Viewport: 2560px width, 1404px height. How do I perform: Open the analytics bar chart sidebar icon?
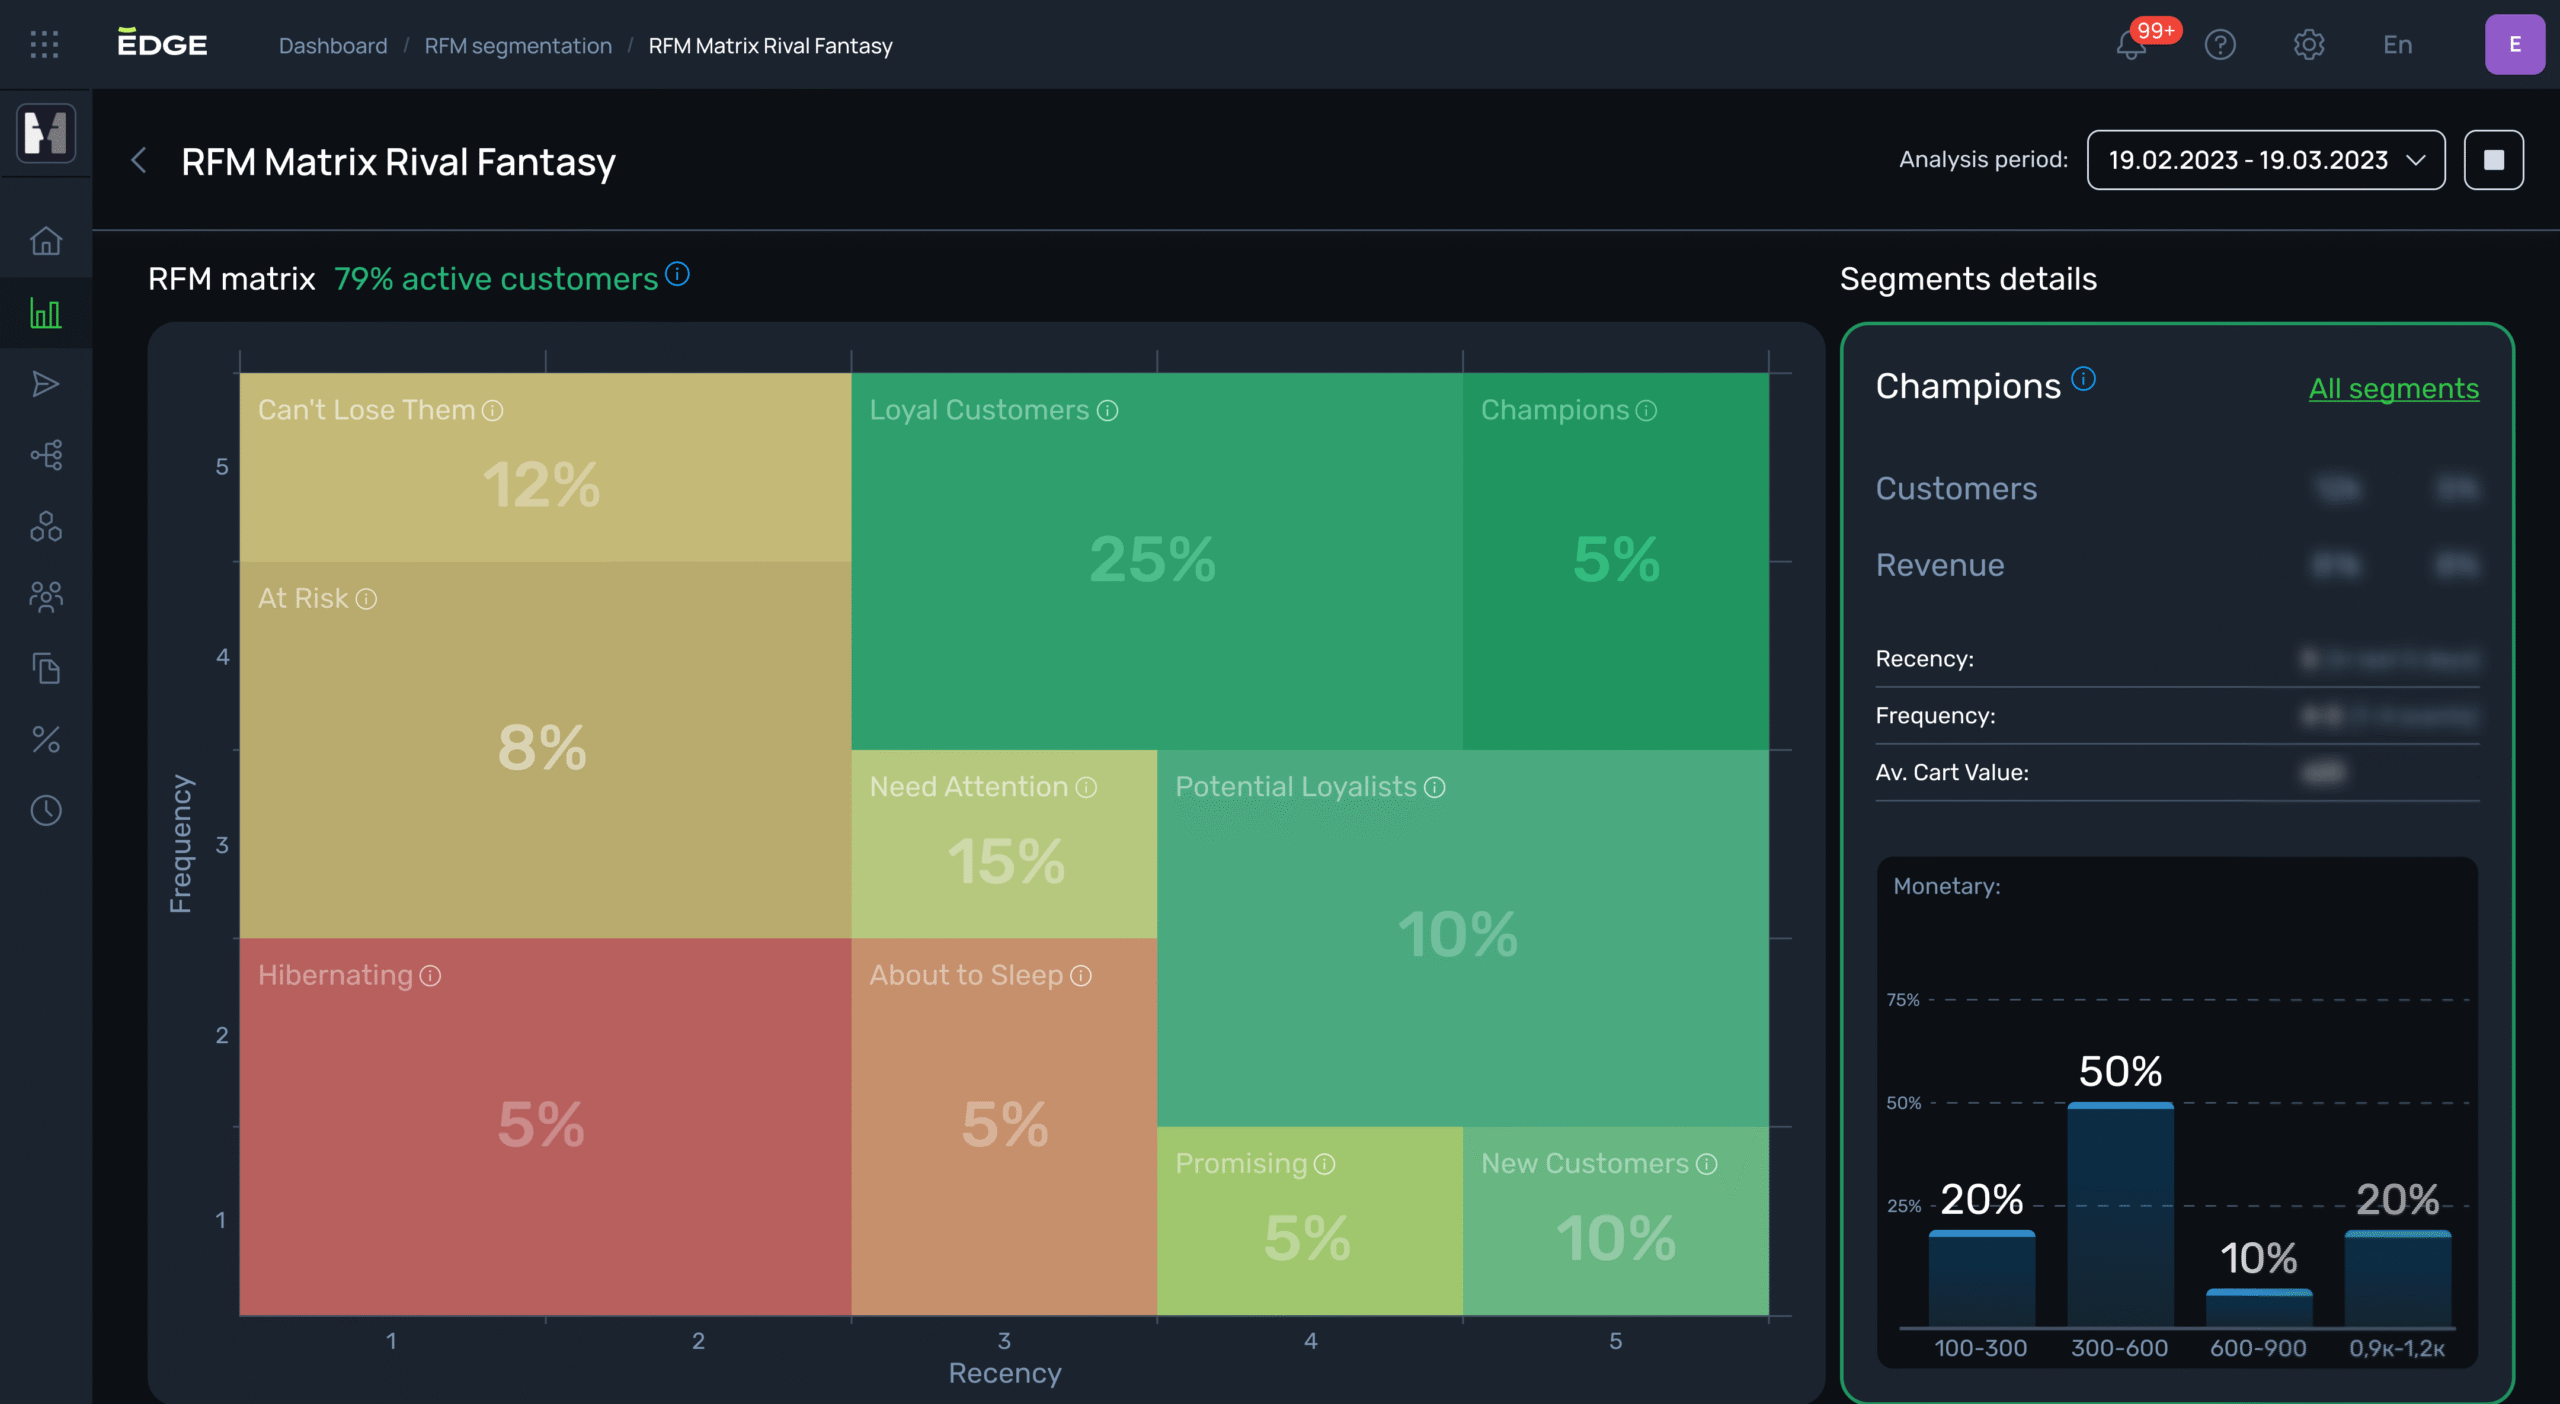(x=46, y=313)
